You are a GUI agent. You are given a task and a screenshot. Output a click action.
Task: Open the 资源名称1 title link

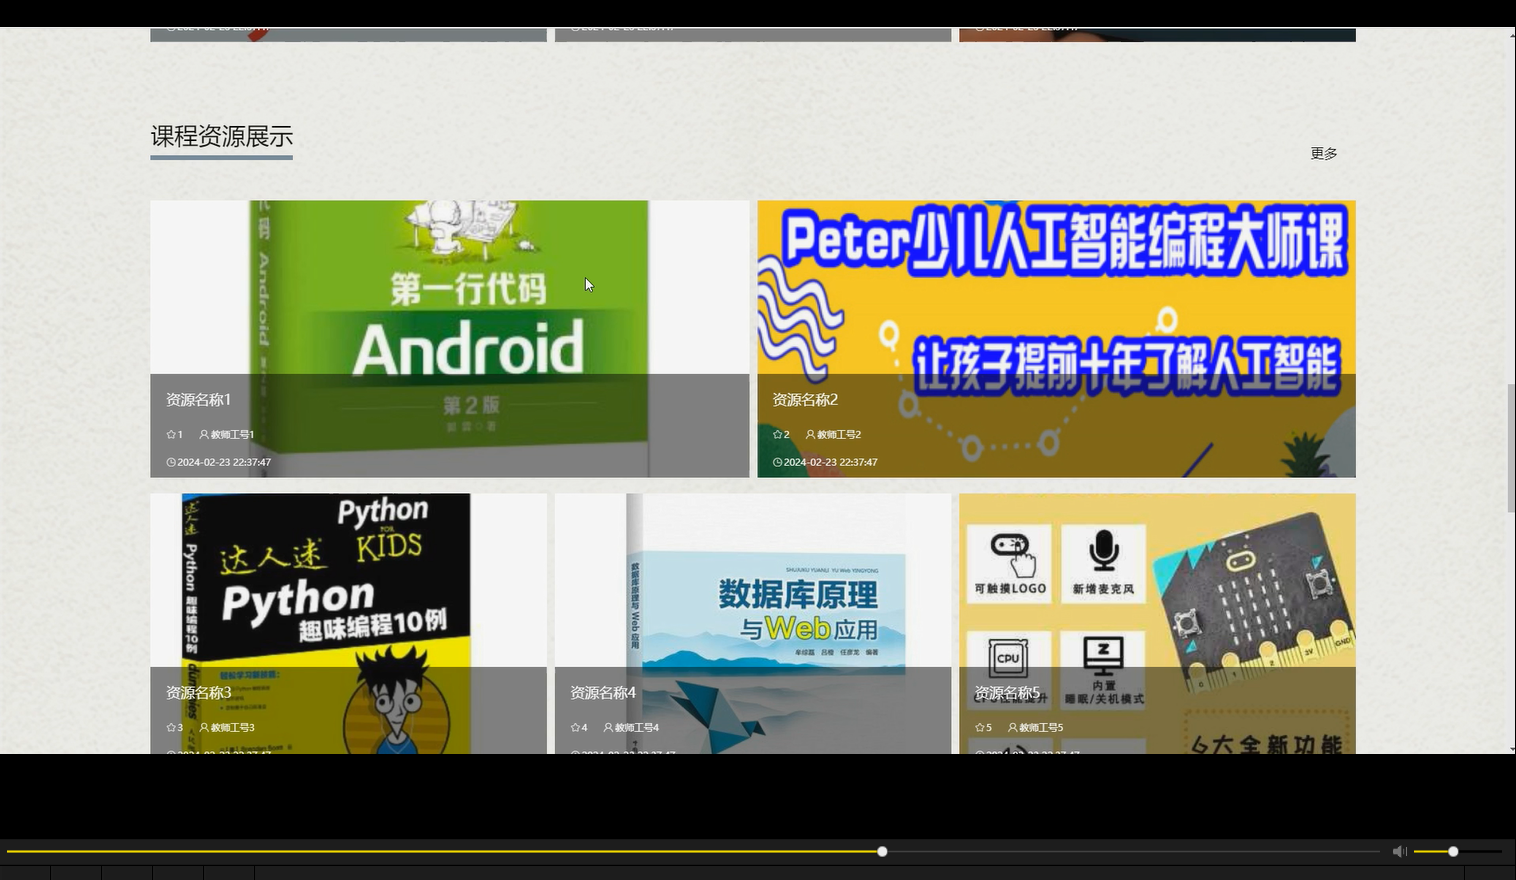(x=198, y=400)
